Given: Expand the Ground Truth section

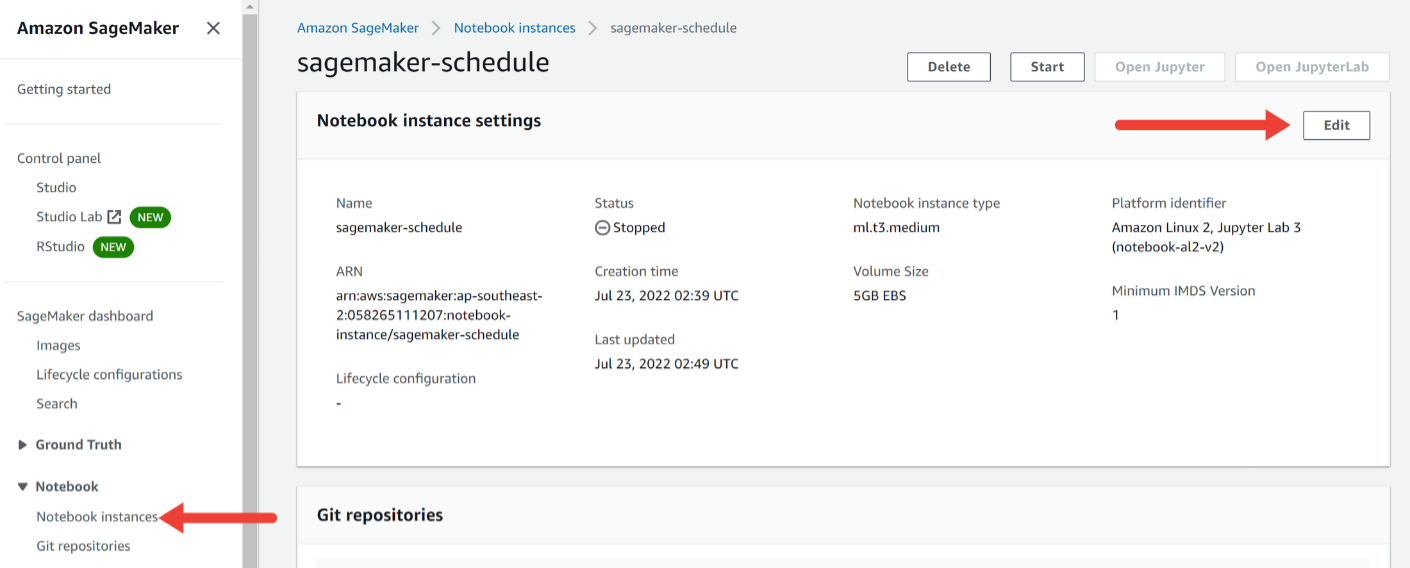Looking at the screenshot, I should point(23,445).
